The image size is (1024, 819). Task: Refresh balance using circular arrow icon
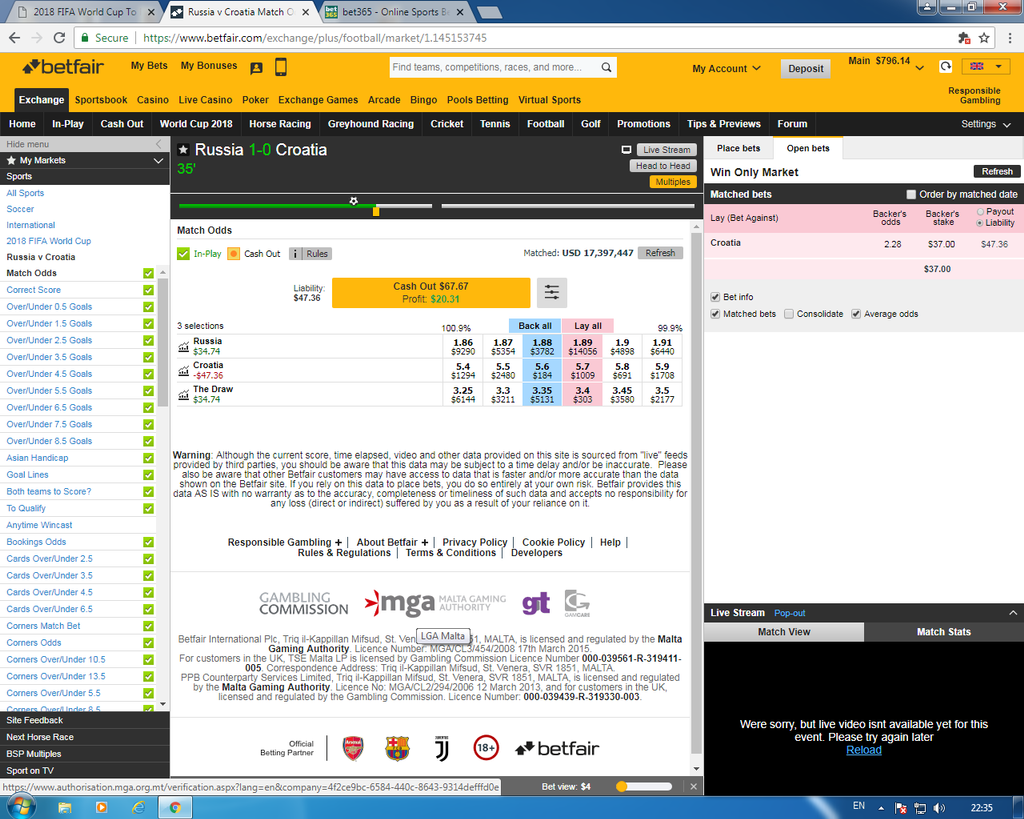tap(945, 67)
